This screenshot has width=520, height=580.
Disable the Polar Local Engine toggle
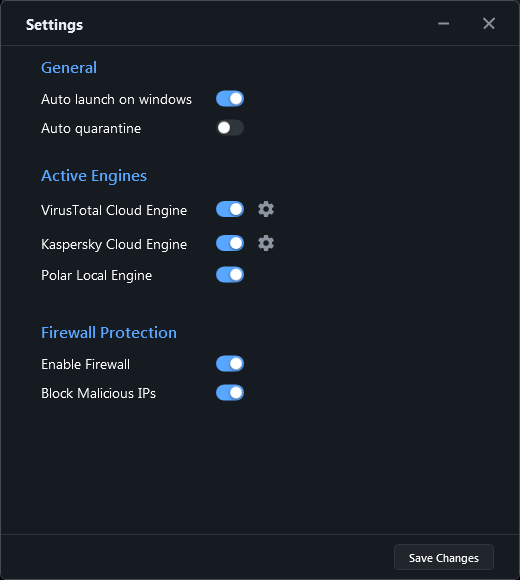(x=230, y=275)
